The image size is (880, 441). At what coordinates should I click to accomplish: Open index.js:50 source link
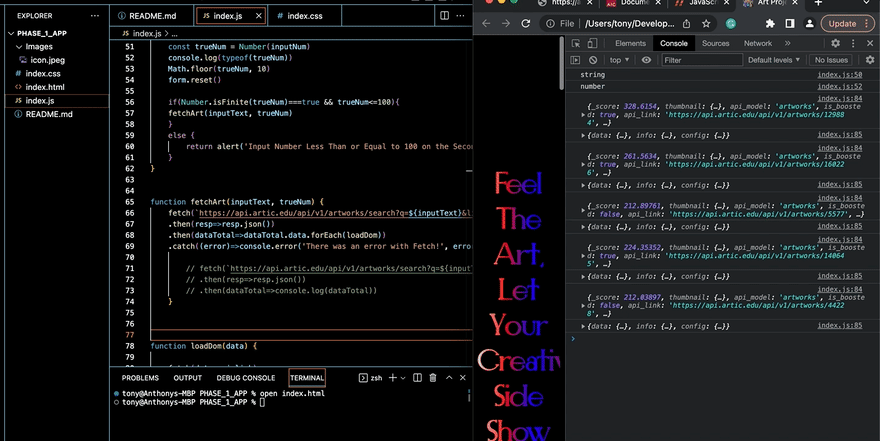click(840, 75)
